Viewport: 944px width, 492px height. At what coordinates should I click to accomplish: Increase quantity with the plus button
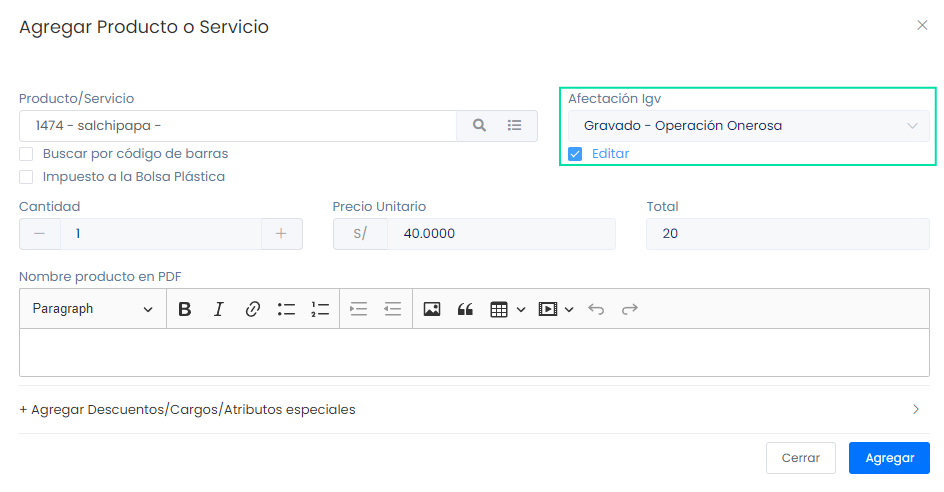(x=281, y=234)
